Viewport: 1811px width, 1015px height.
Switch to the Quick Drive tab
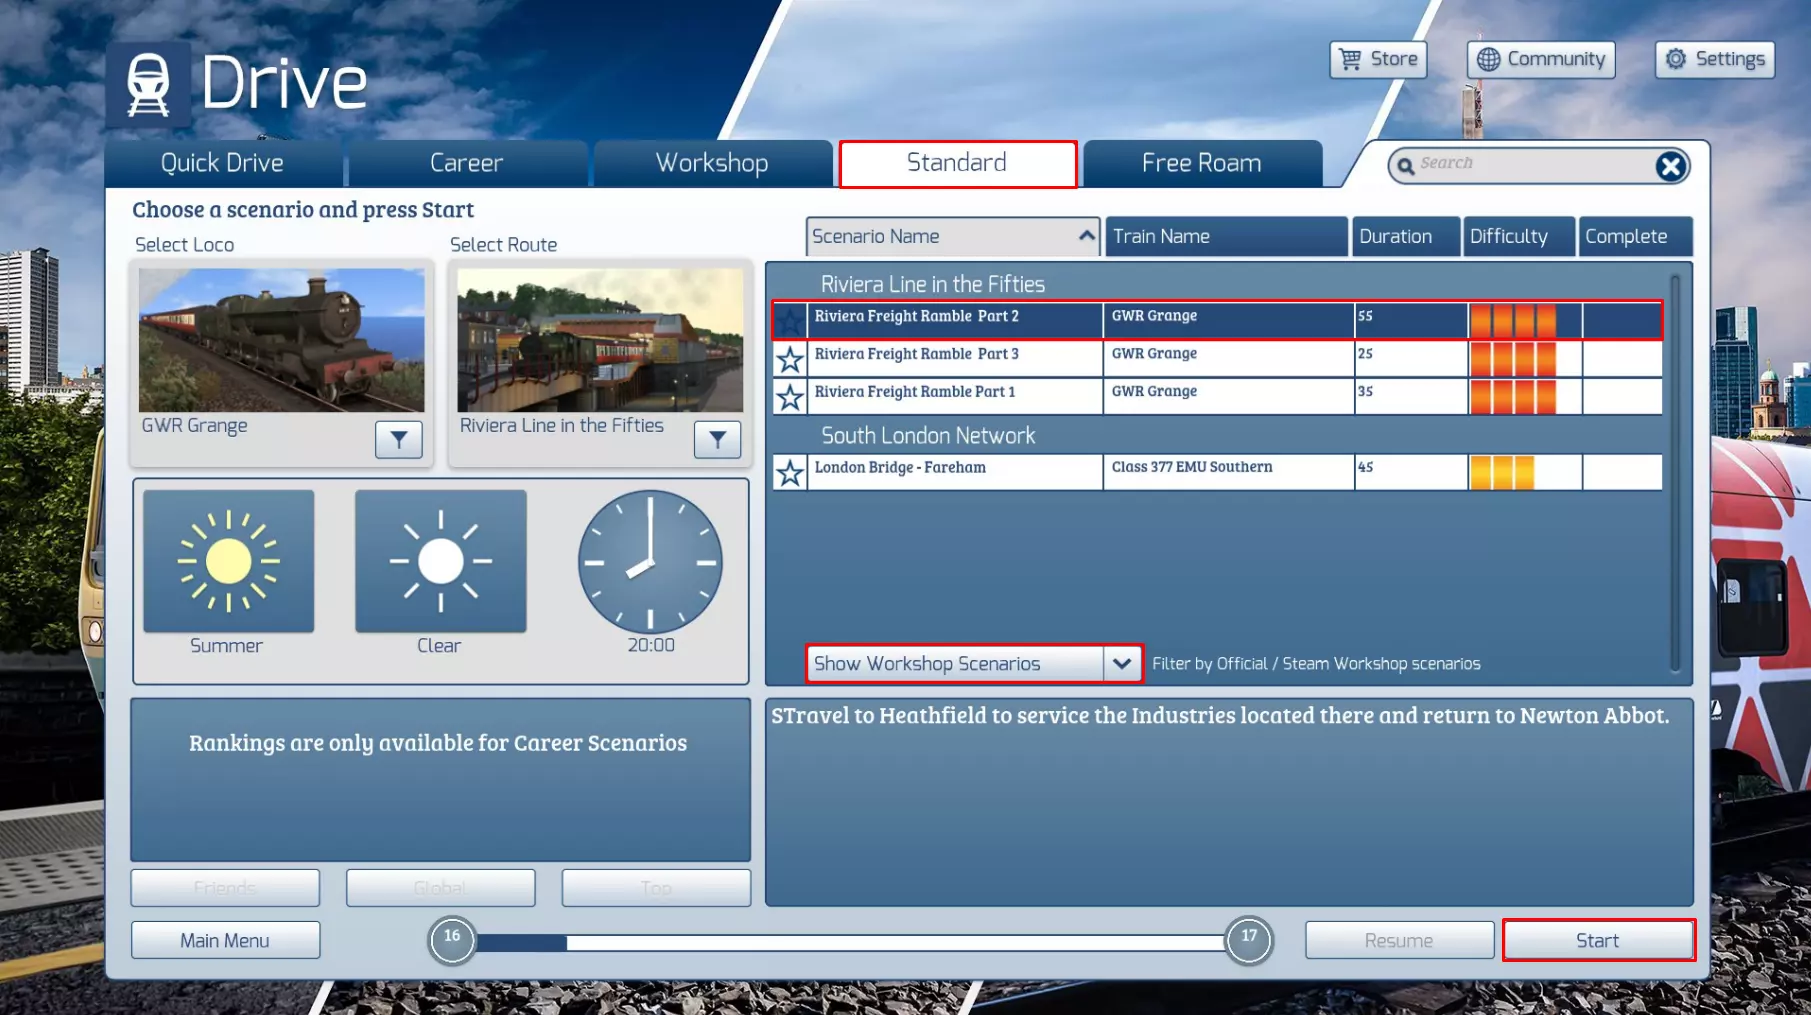pyautogui.click(x=223, y=163)
